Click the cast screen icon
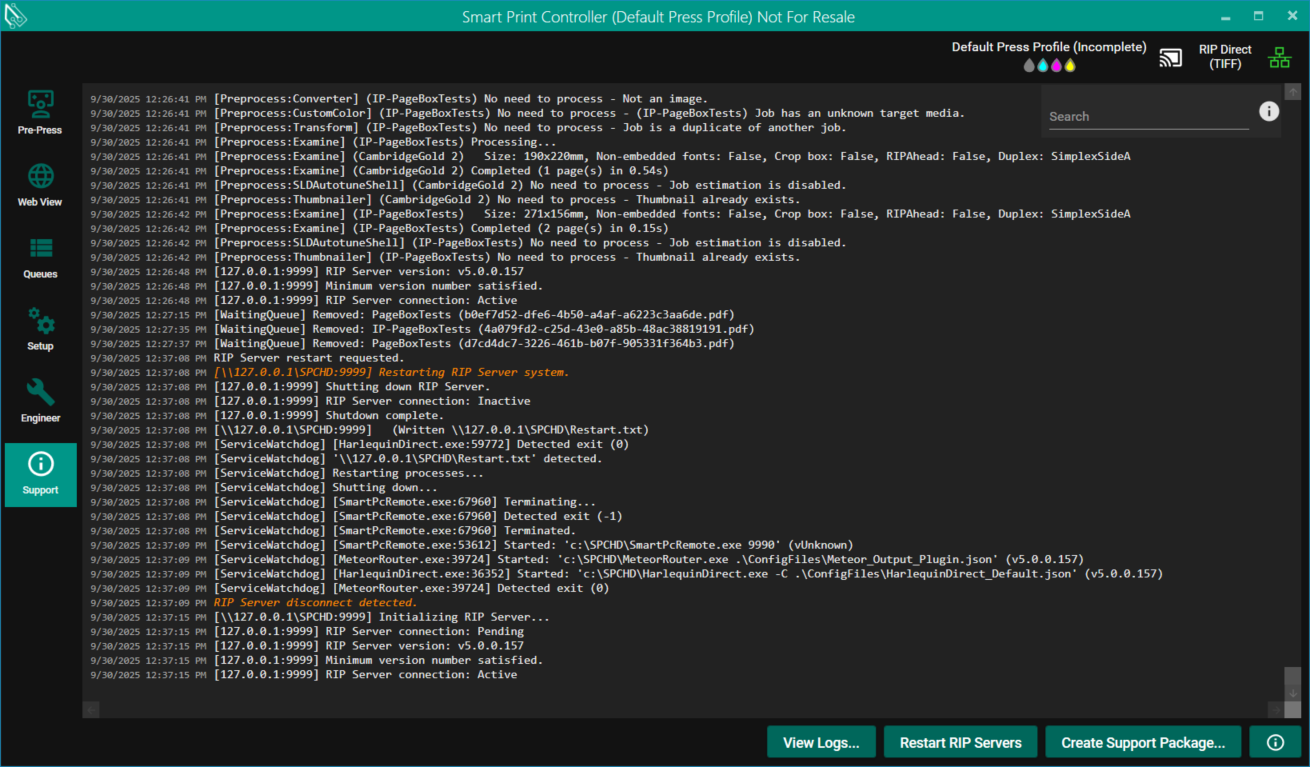The height and width of the screenshot is (767, 1310). (x=1170, y=57)
